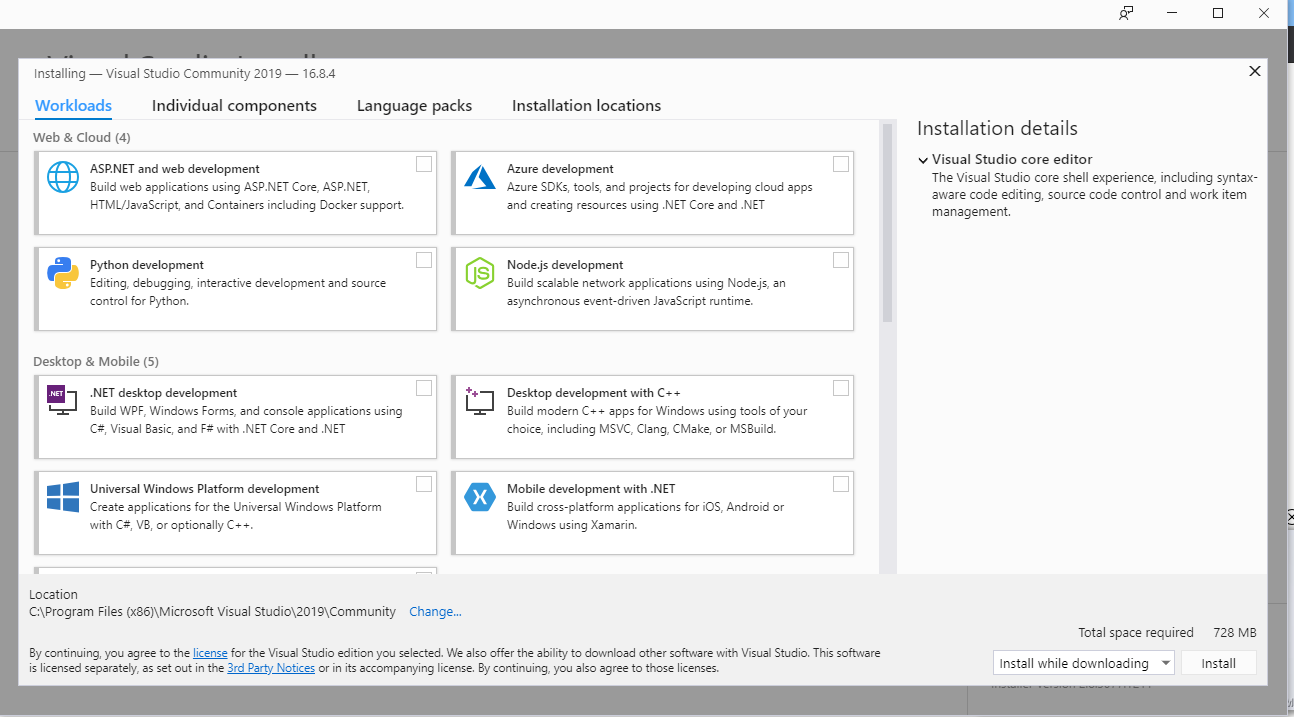Viewport: 1294px width, 717px height.
Task: Click the Mobile development with .NET title
Action: [591, 489]
